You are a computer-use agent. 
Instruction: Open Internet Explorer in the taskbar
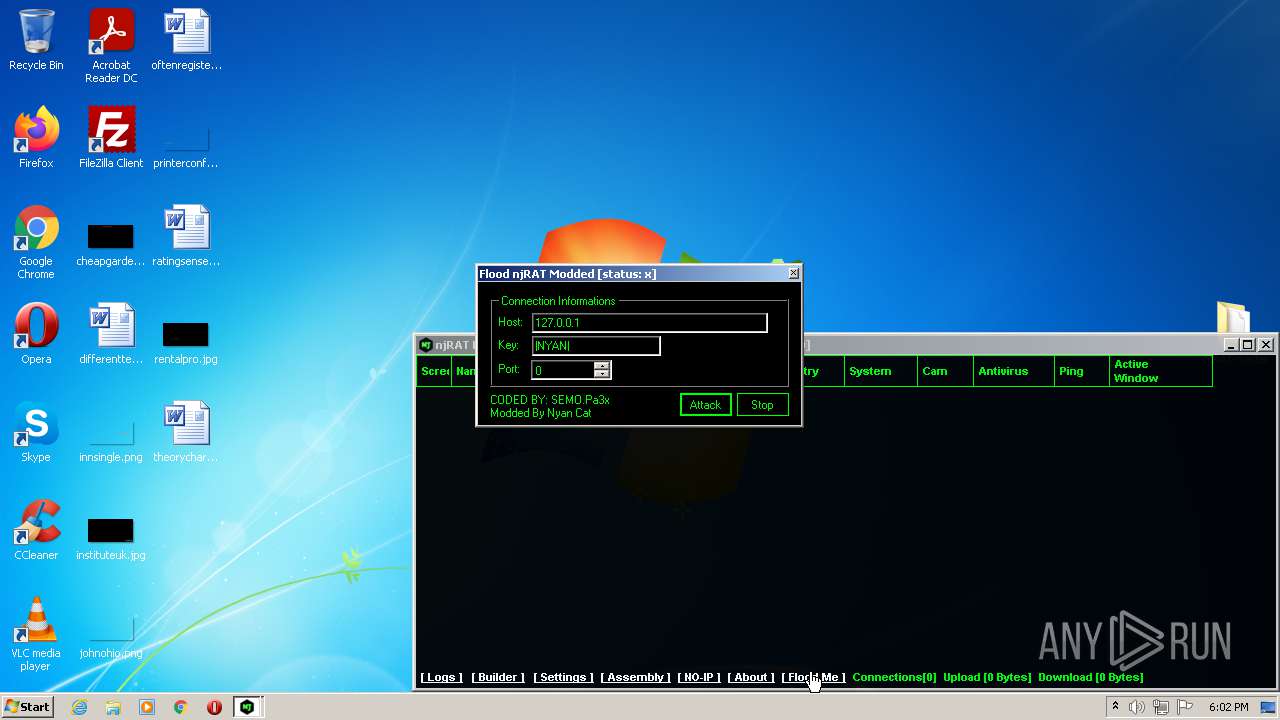point(80,707)
